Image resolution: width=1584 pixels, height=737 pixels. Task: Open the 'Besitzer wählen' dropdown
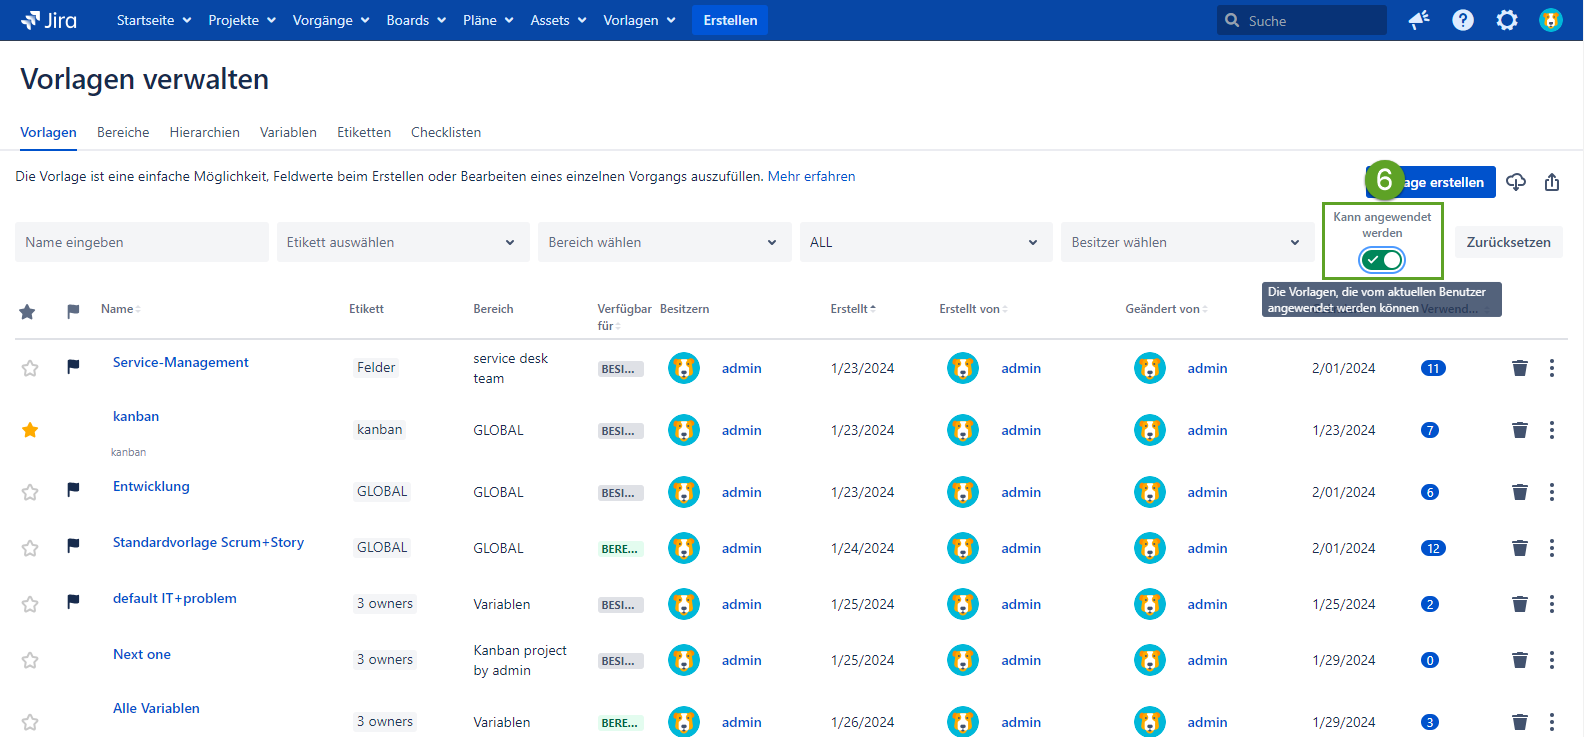pyautogui.click(x=1186, y=242)
